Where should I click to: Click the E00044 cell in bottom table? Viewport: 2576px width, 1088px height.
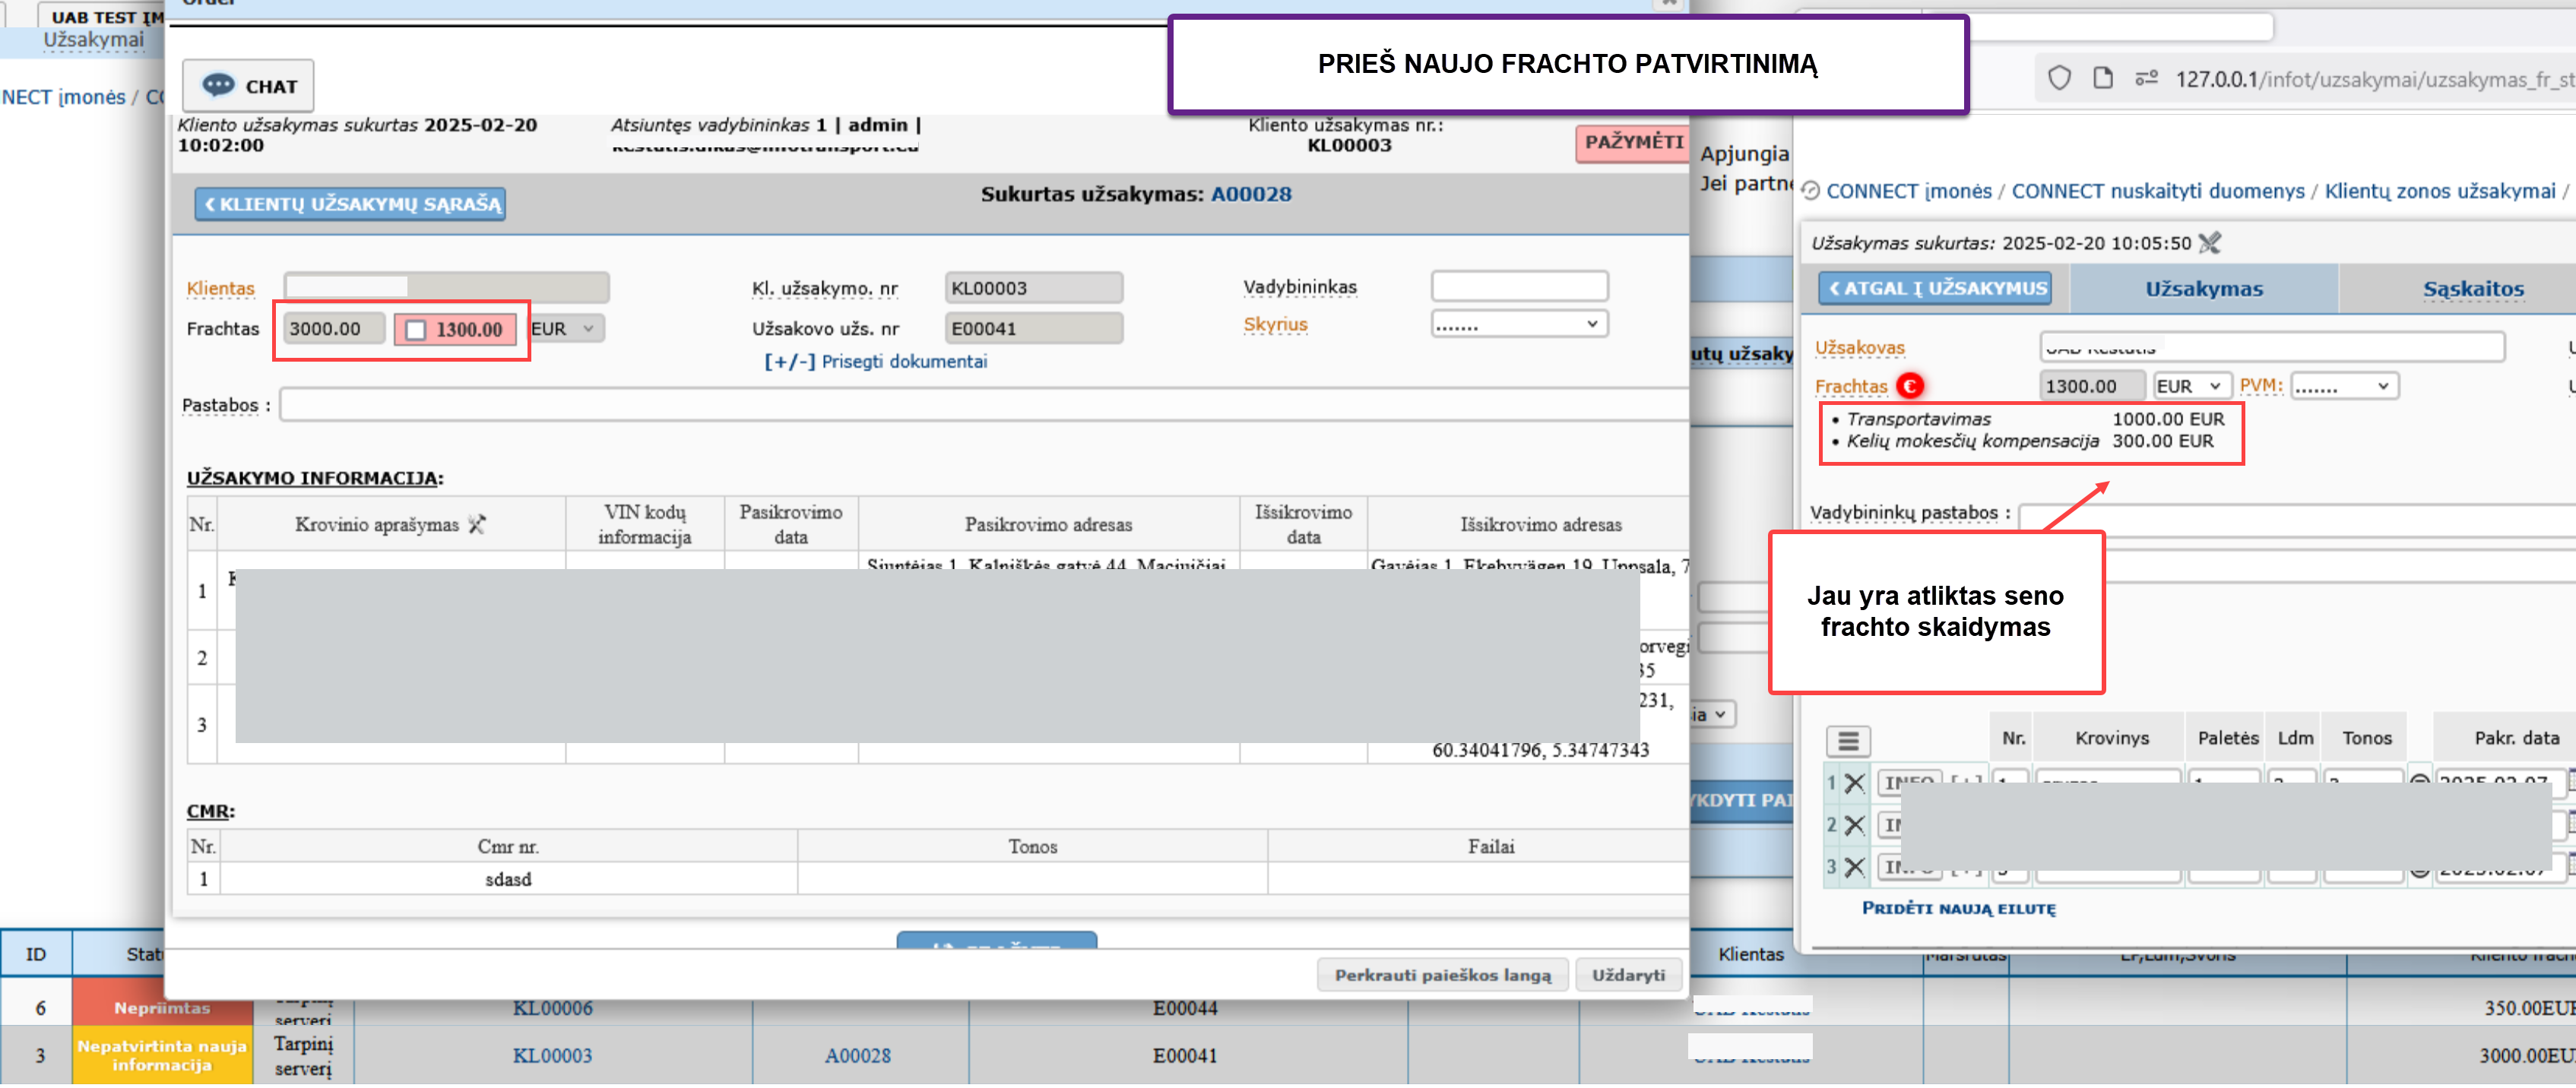1184,1008
